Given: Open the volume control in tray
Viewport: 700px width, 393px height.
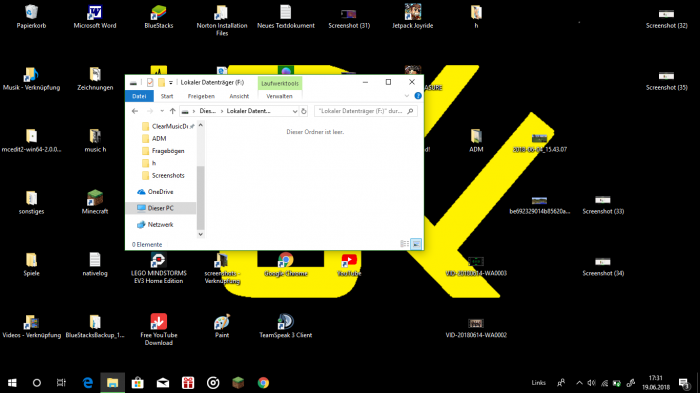Looking at the screenshot, I should tap(592, 383).
